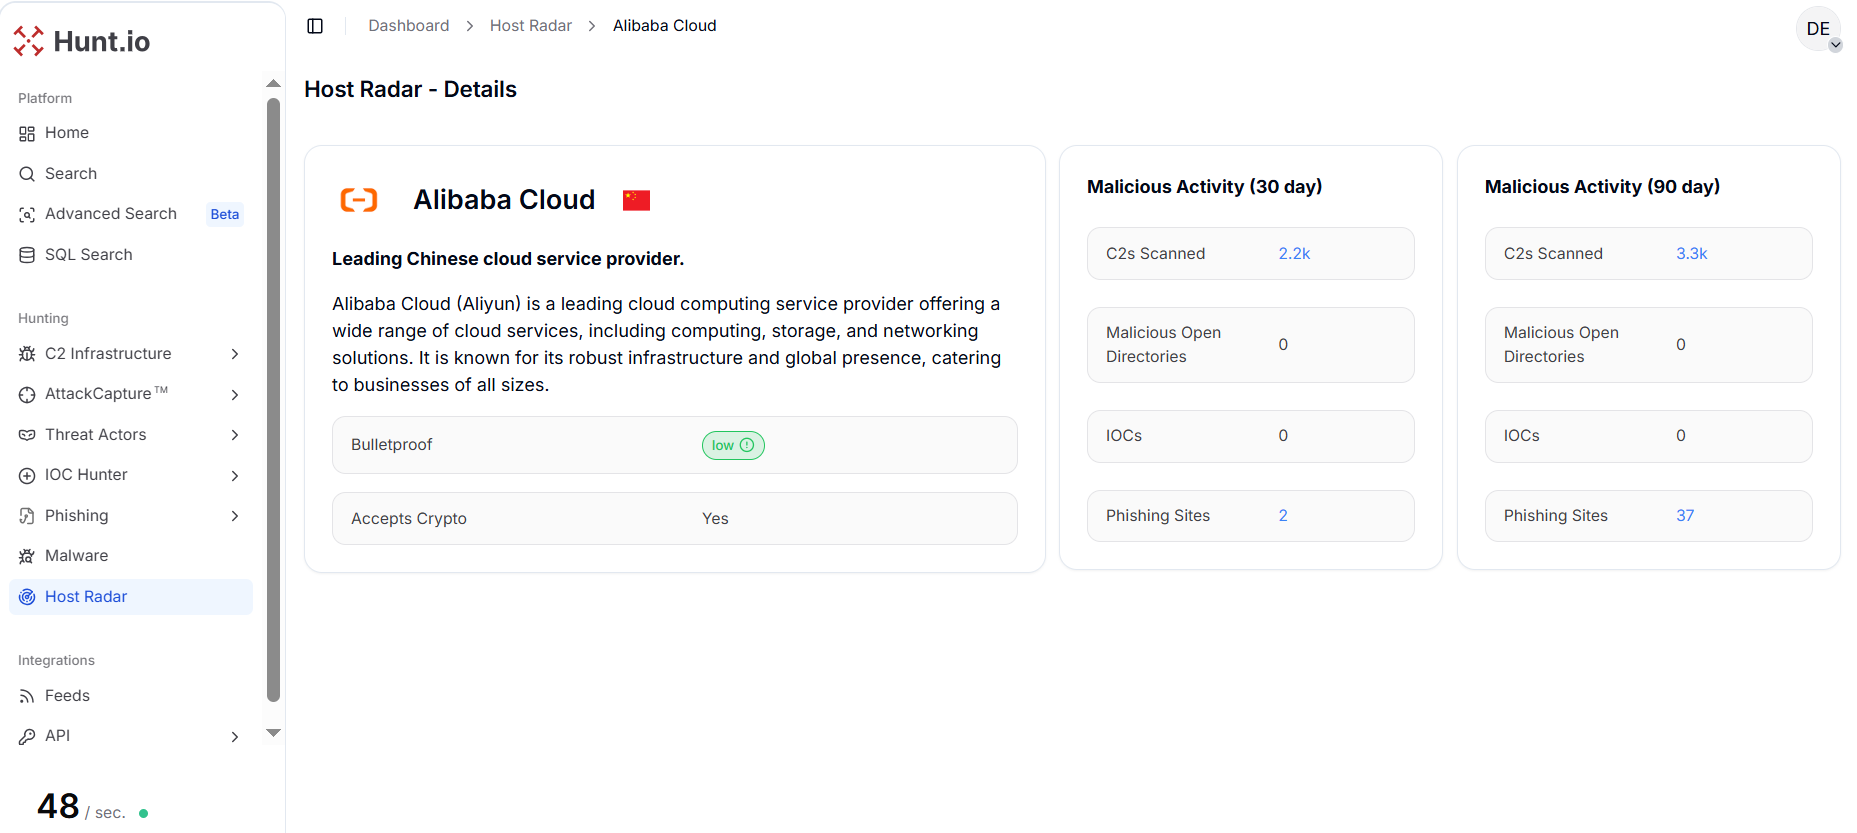Screen dimensions: 1857x833
Task: Expand the C2 Infrastructure submenu
Action: pyautogui.click(x=235, y=354)
